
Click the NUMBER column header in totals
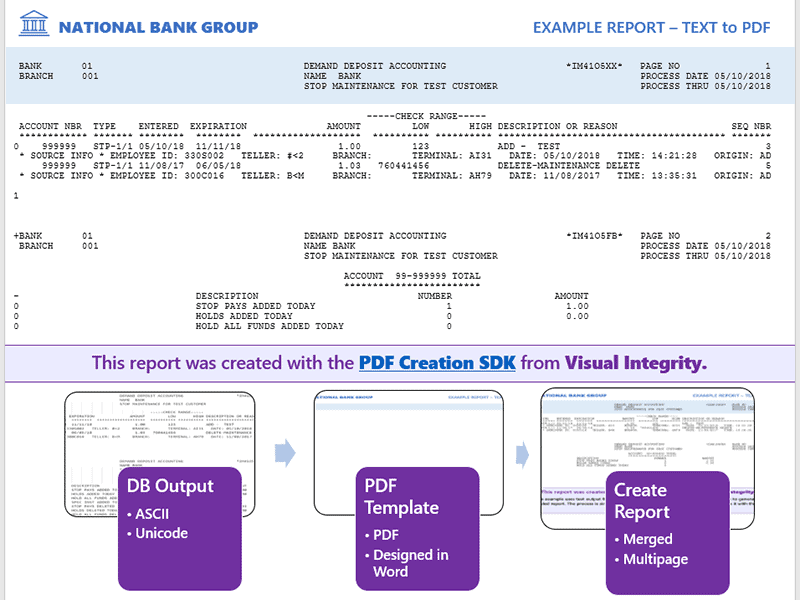[435, 296]
